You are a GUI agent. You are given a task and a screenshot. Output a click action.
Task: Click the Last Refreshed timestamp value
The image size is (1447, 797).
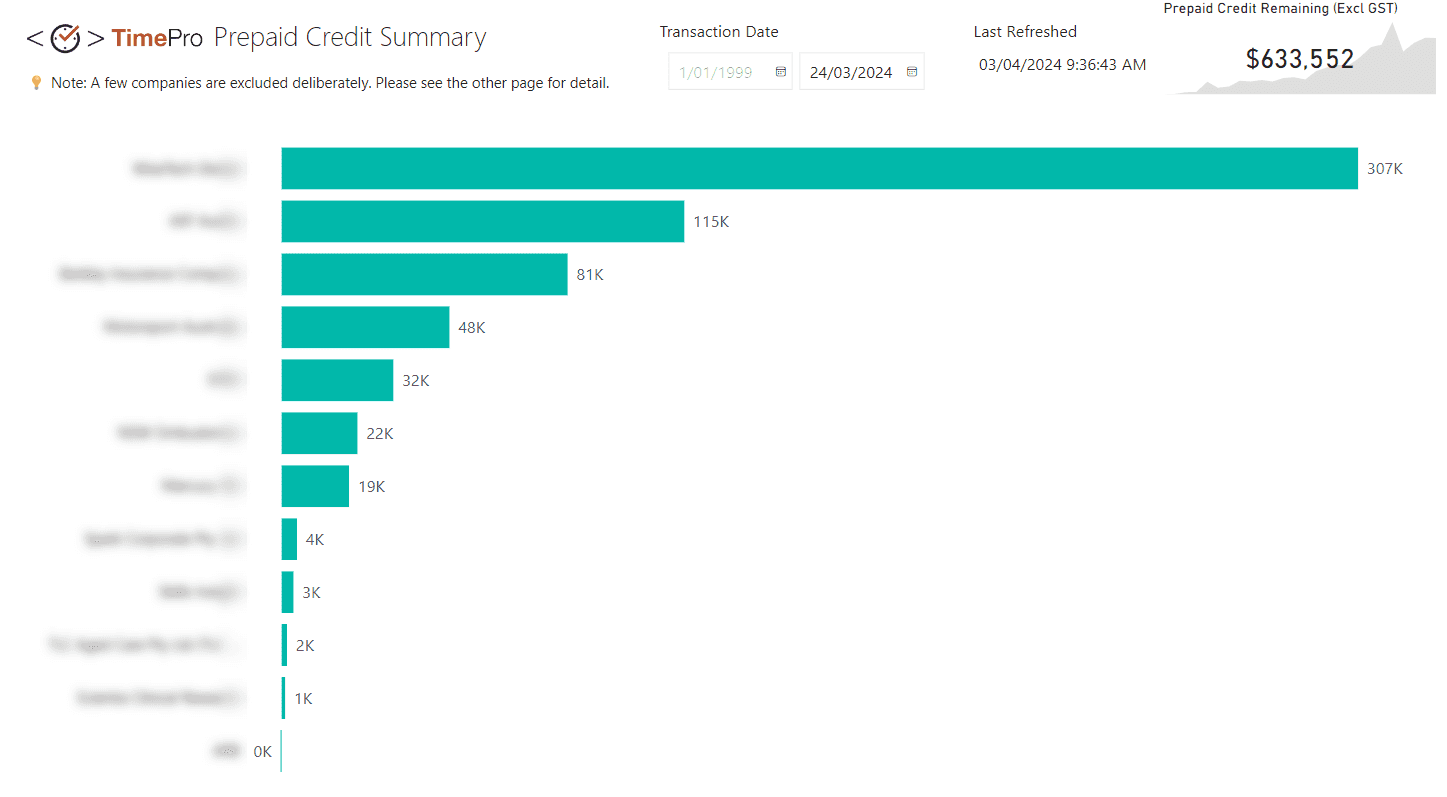[x=1062, y=65]
